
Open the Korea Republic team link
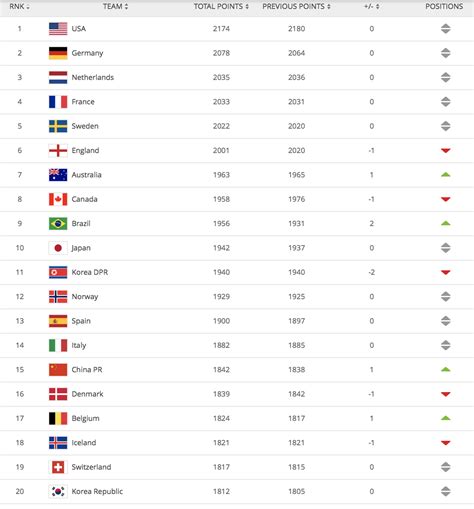click(97, 491)
